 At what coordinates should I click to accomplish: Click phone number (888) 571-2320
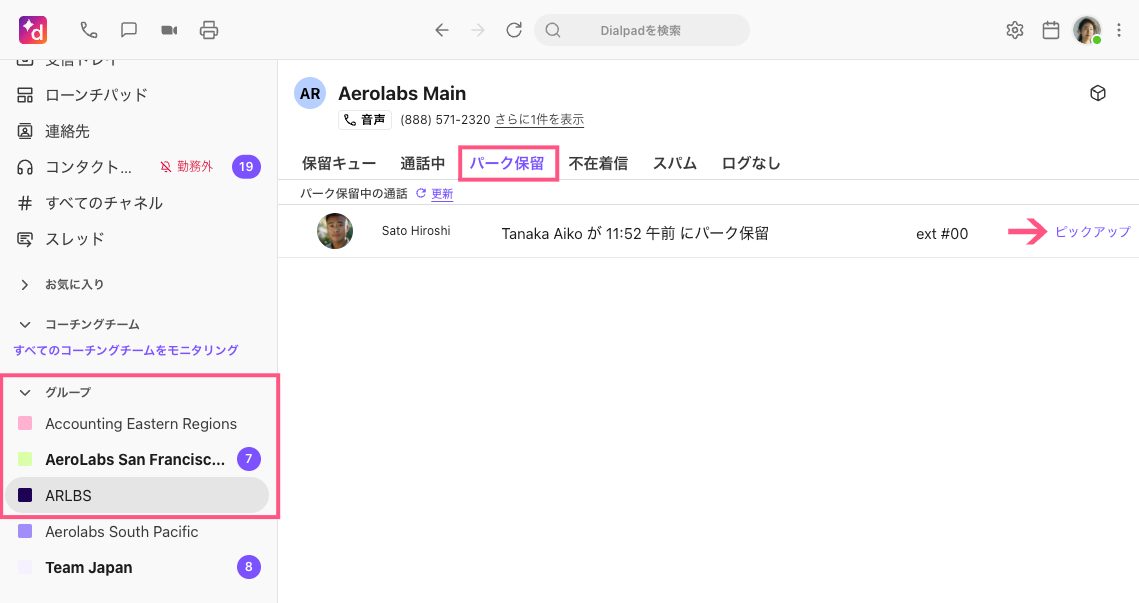pyautogui.click(x=445, y=120)
